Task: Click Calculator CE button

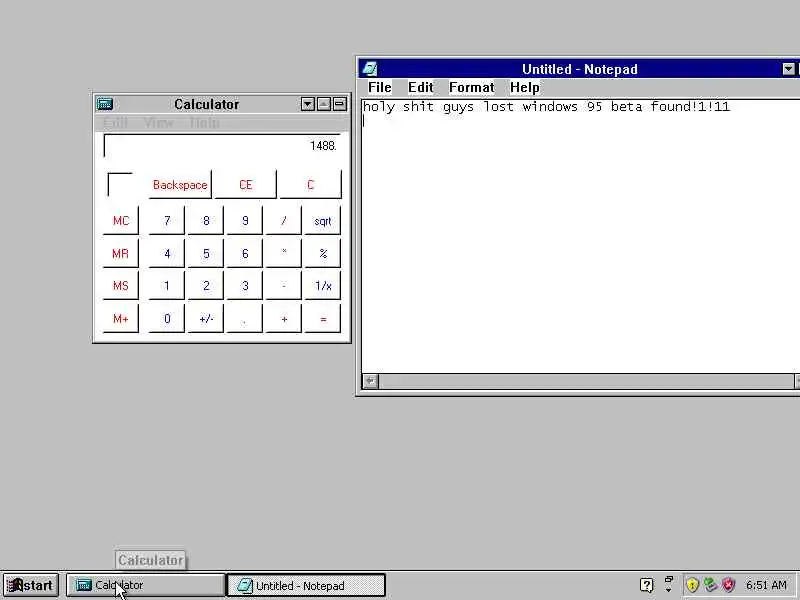Action: click(x=245, y=185)
